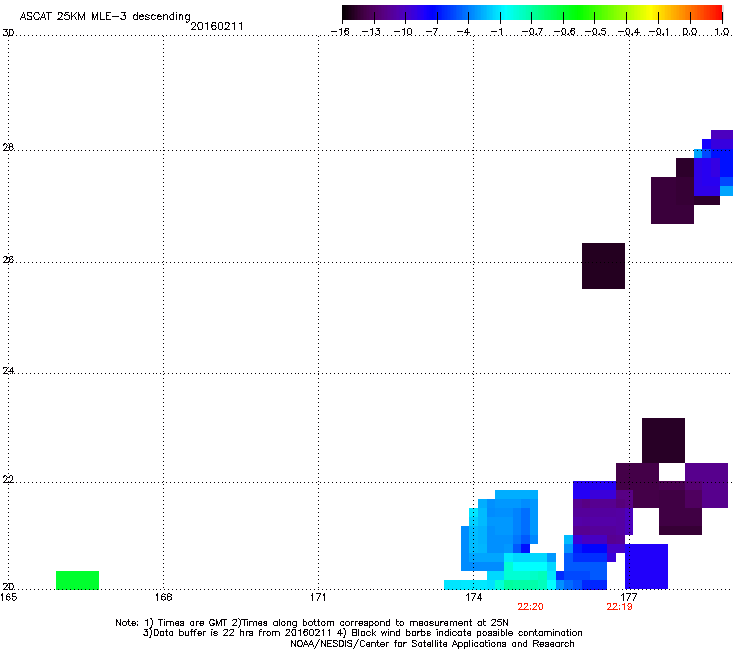740x650 pixels.
Task: Click the date label 20160211
Action: 217,26
